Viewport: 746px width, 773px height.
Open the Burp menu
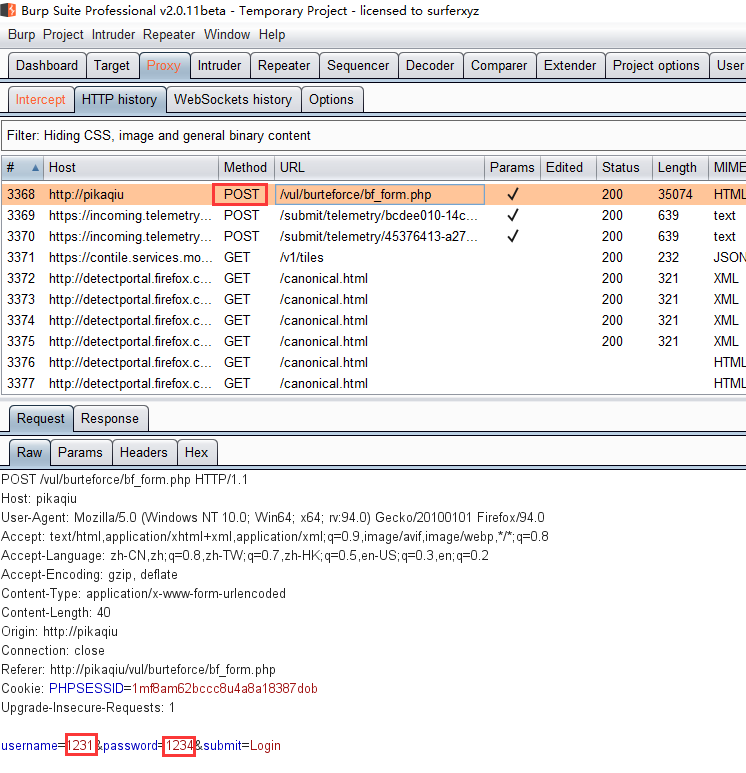(x=22, y=35)
